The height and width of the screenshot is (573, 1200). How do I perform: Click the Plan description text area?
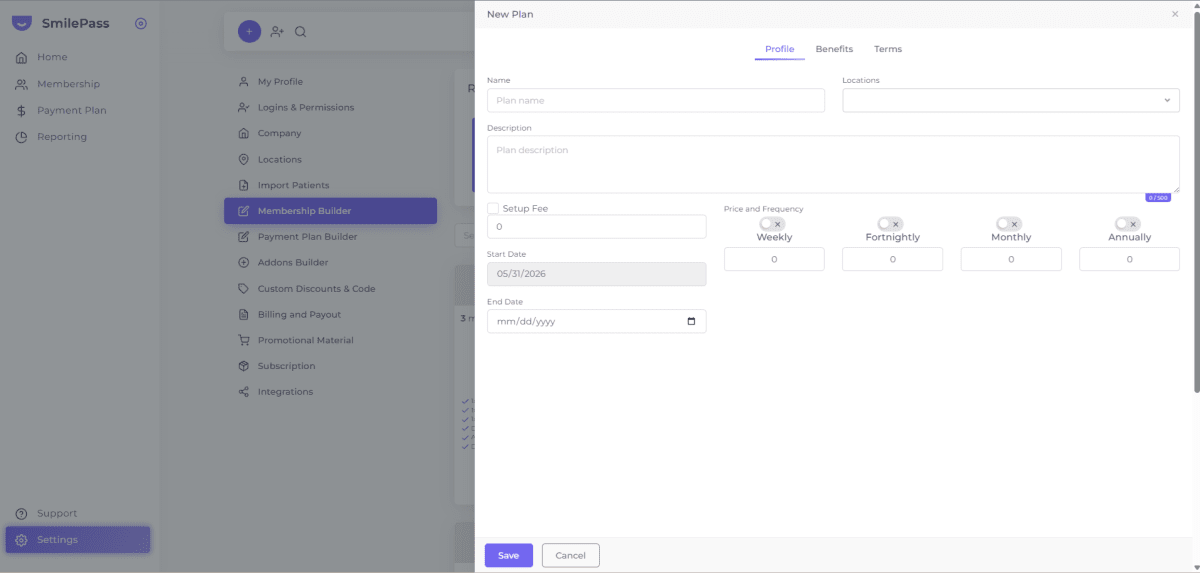(x=833, y=164)
